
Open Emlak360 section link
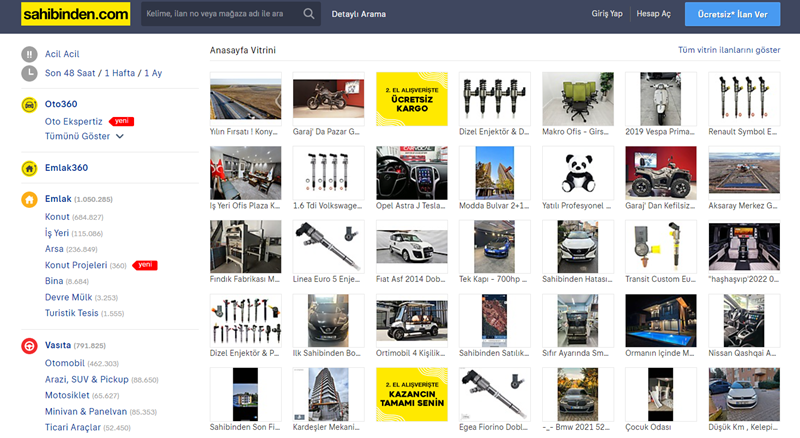(66, 168)
